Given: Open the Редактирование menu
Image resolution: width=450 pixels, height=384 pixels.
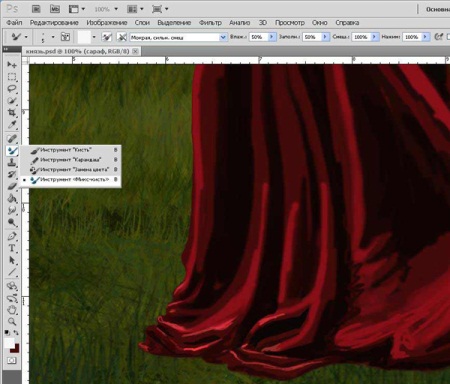Looking at the screenshot, I should click(x=54, y=23).
